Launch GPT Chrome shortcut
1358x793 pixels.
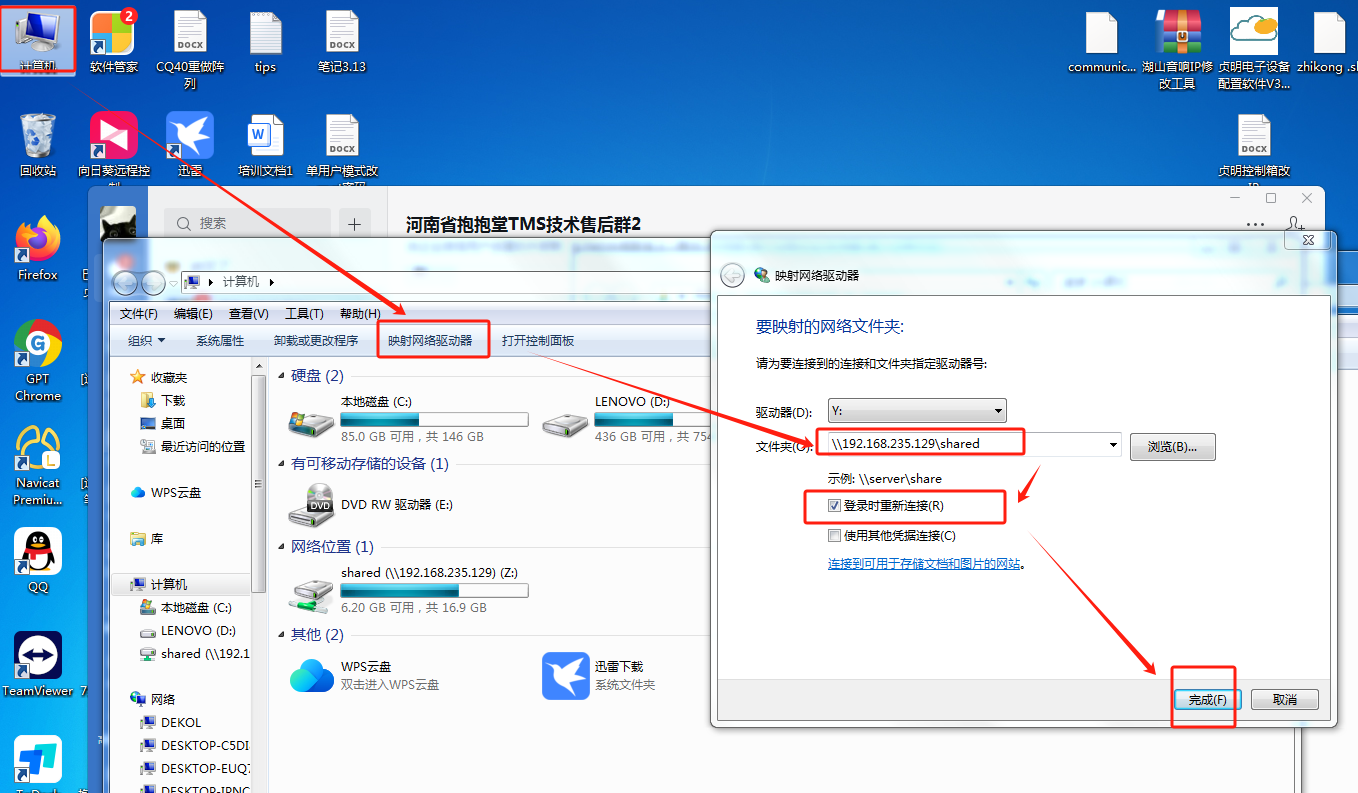38,360
